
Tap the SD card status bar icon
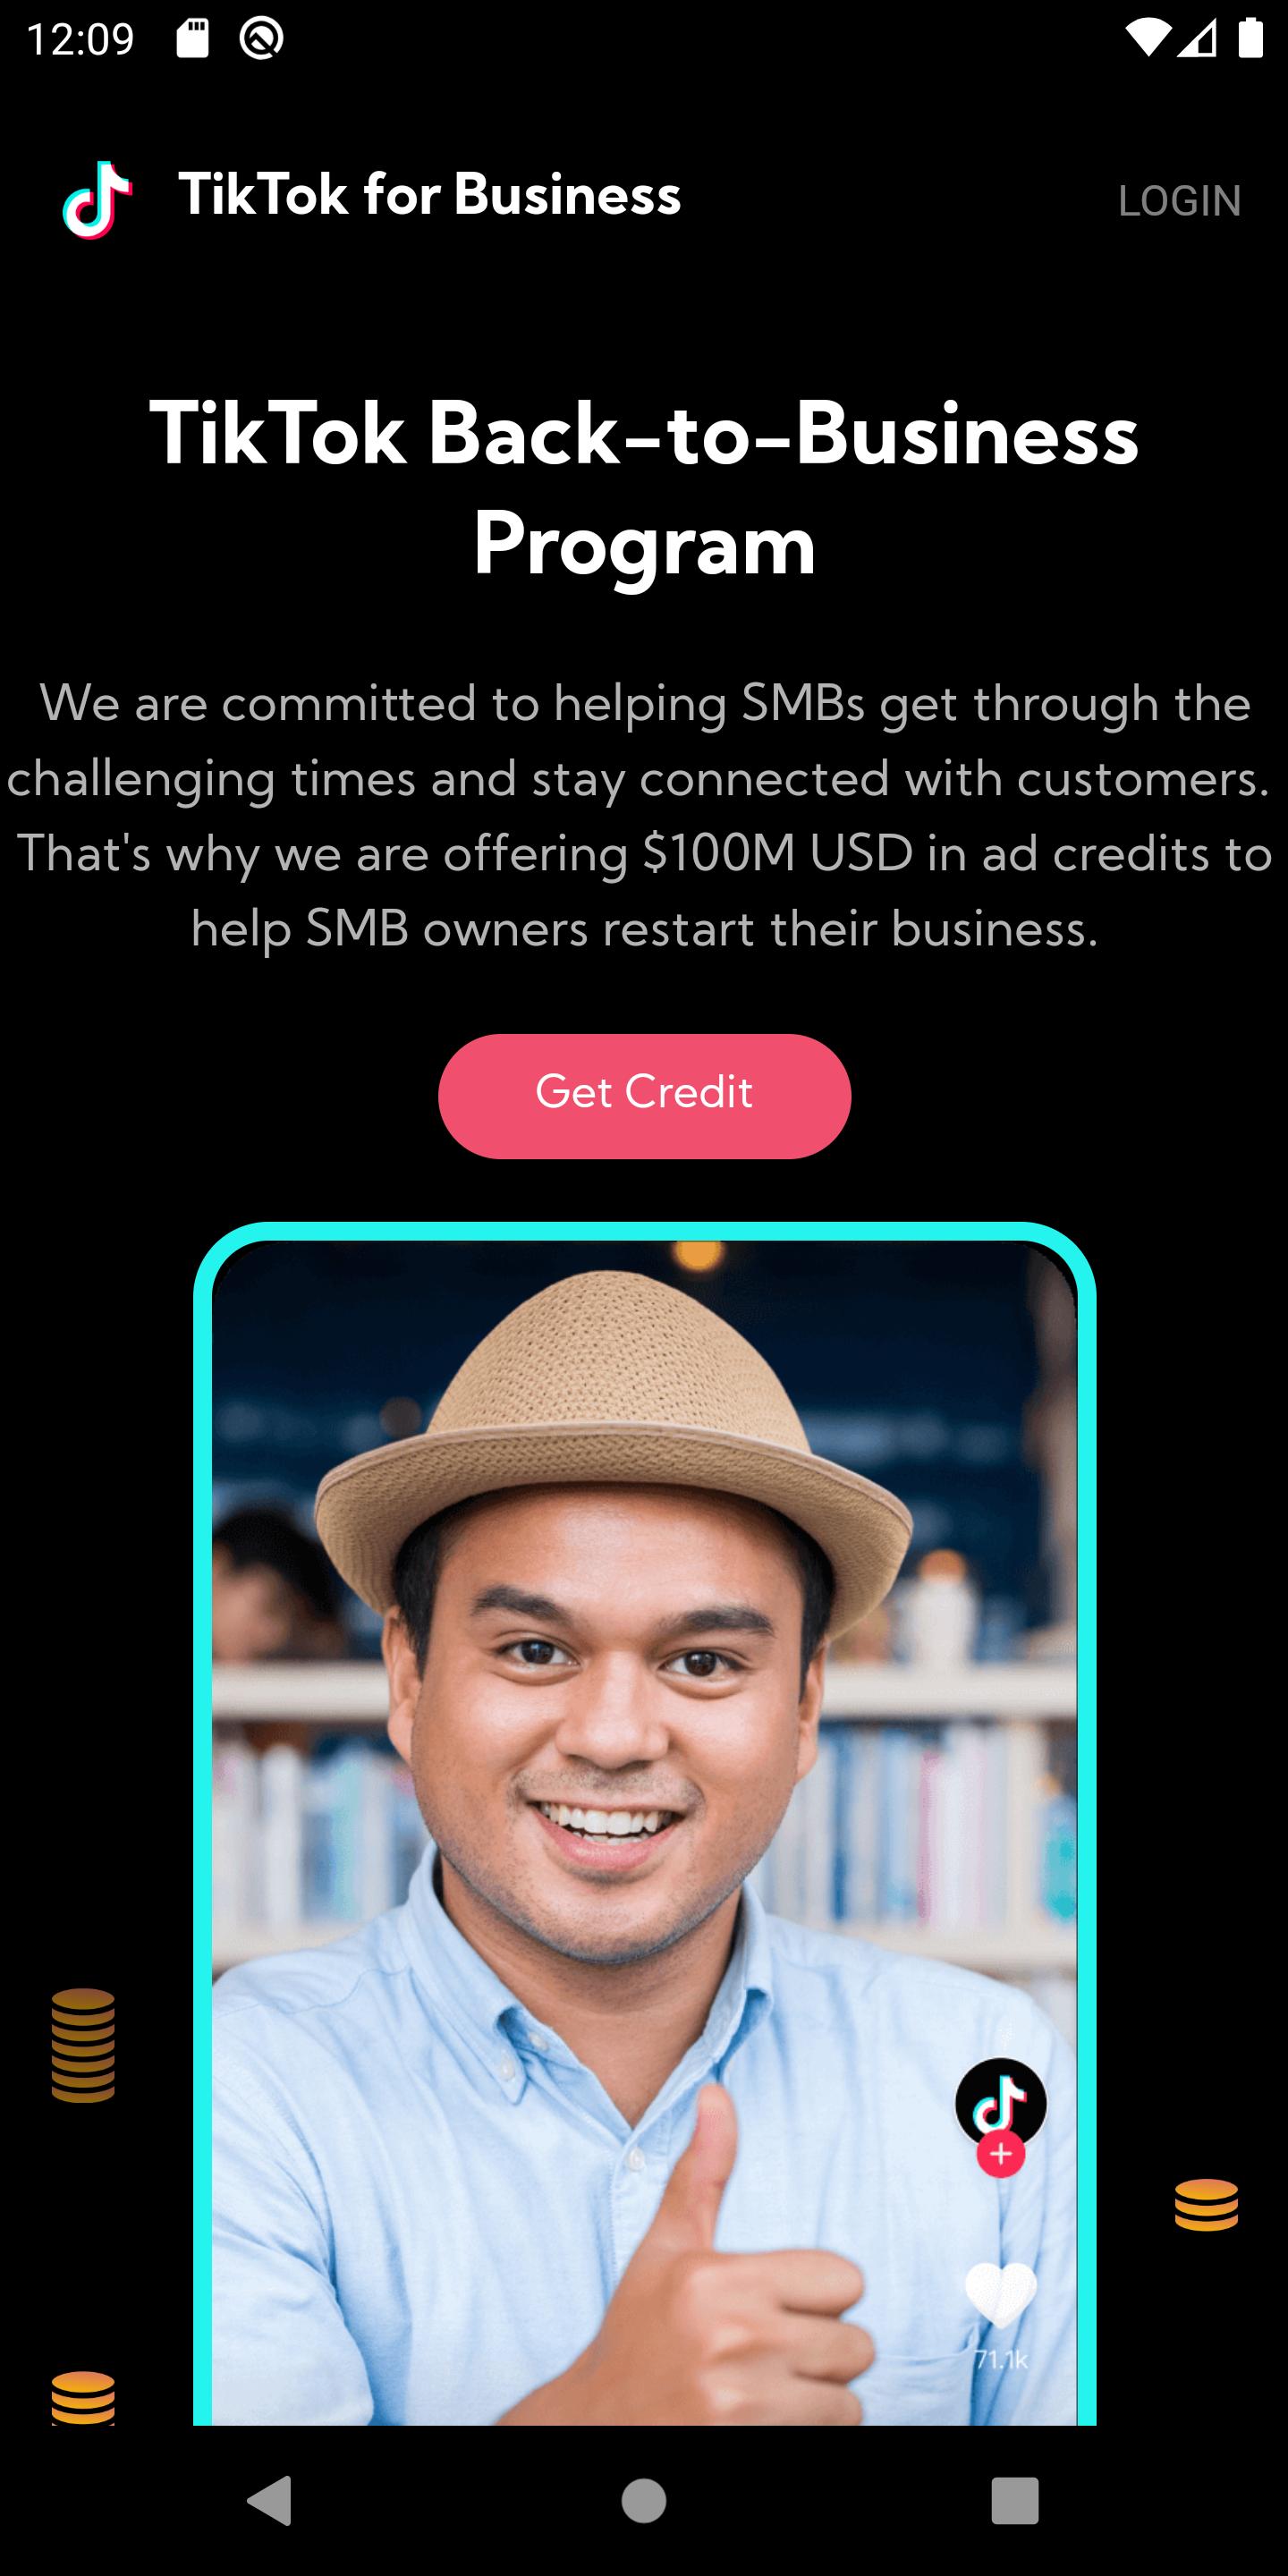[x=193, y=39]
